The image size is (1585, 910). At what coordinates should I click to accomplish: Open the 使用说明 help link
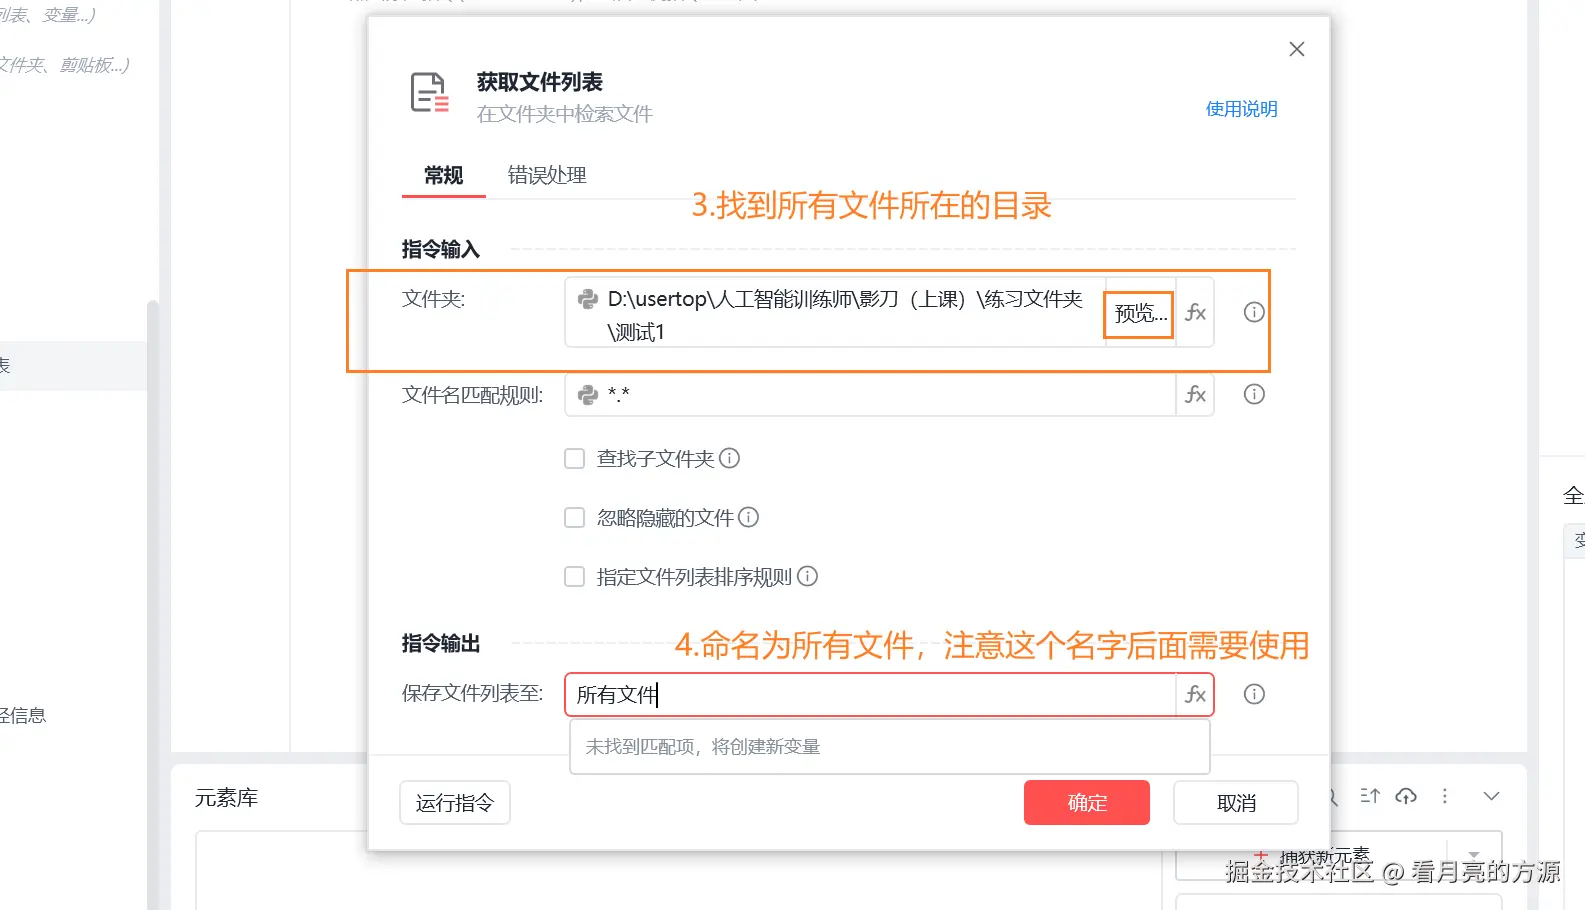(x=1241, y=109)
